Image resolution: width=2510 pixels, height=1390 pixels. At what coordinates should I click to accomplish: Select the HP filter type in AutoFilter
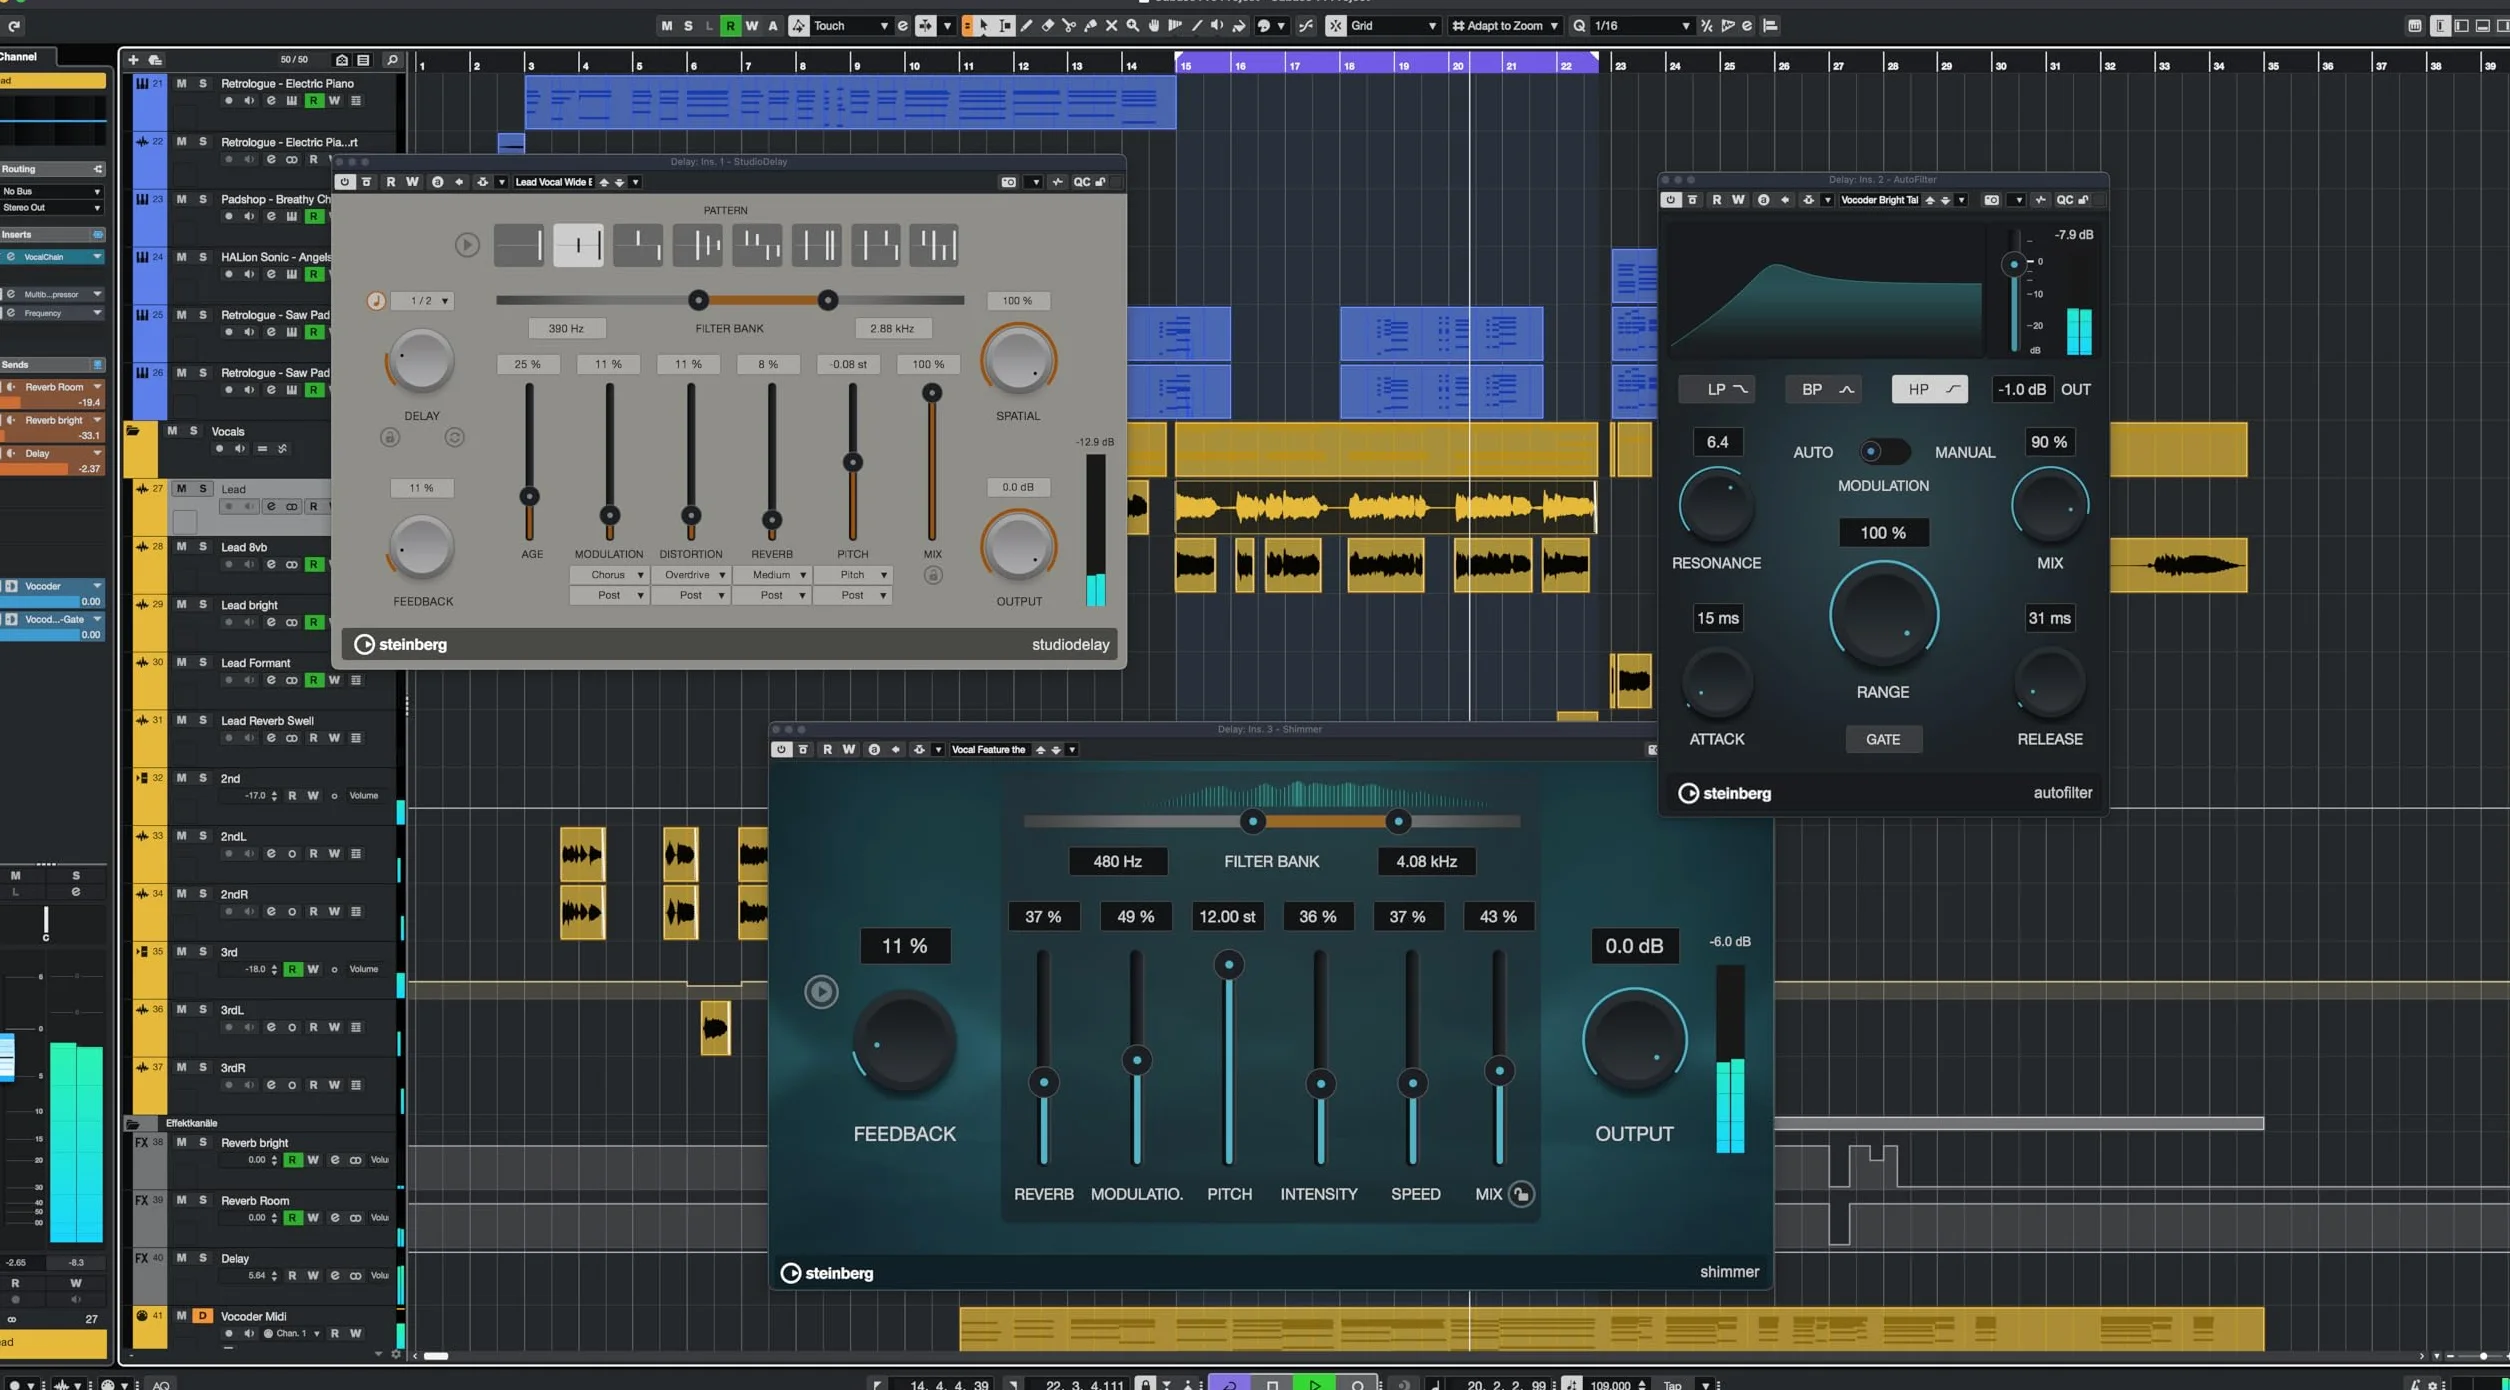(x=1930, y=389)
